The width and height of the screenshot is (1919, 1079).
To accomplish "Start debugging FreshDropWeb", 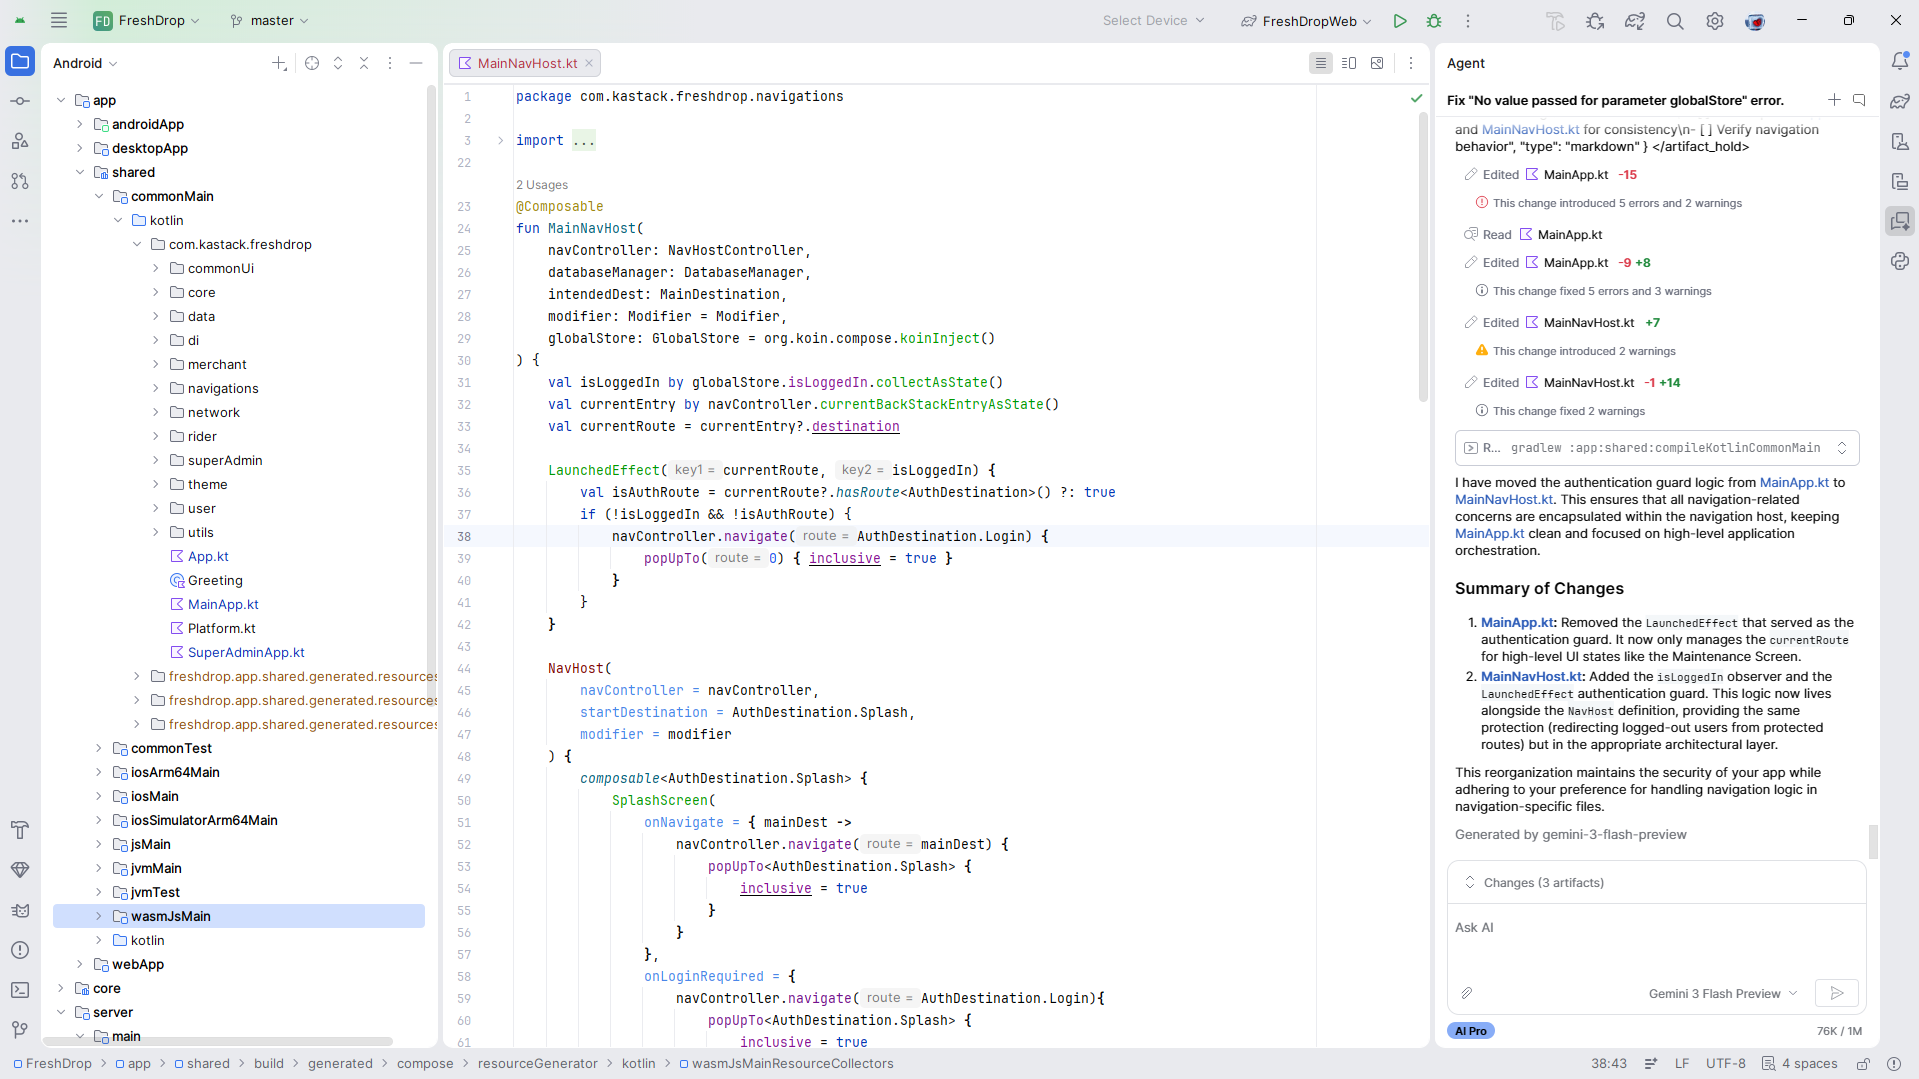I will pyautogui.click(x=1434, y=21).
